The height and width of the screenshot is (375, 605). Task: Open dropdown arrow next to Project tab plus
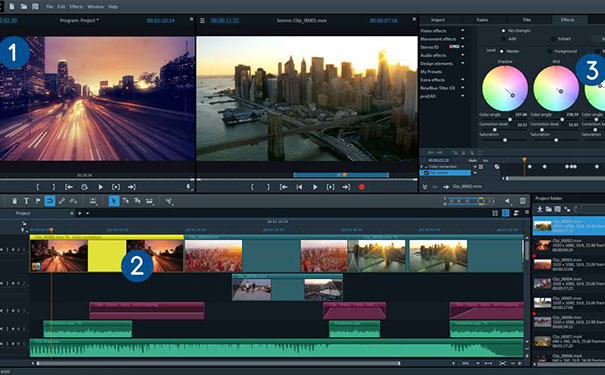(x=88, y=213)
